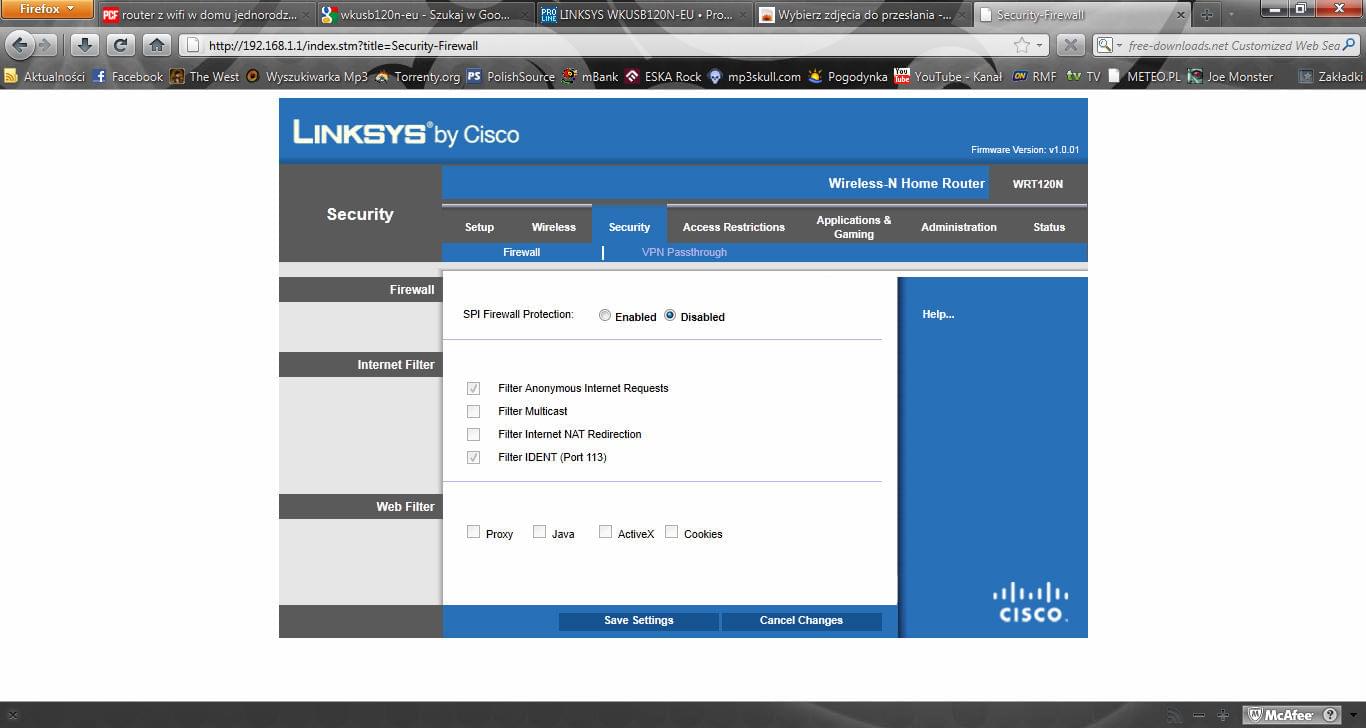This screenshot has width=1366, height=728.
Task: Open the Administration tab
Action: [x=959, y=227]
